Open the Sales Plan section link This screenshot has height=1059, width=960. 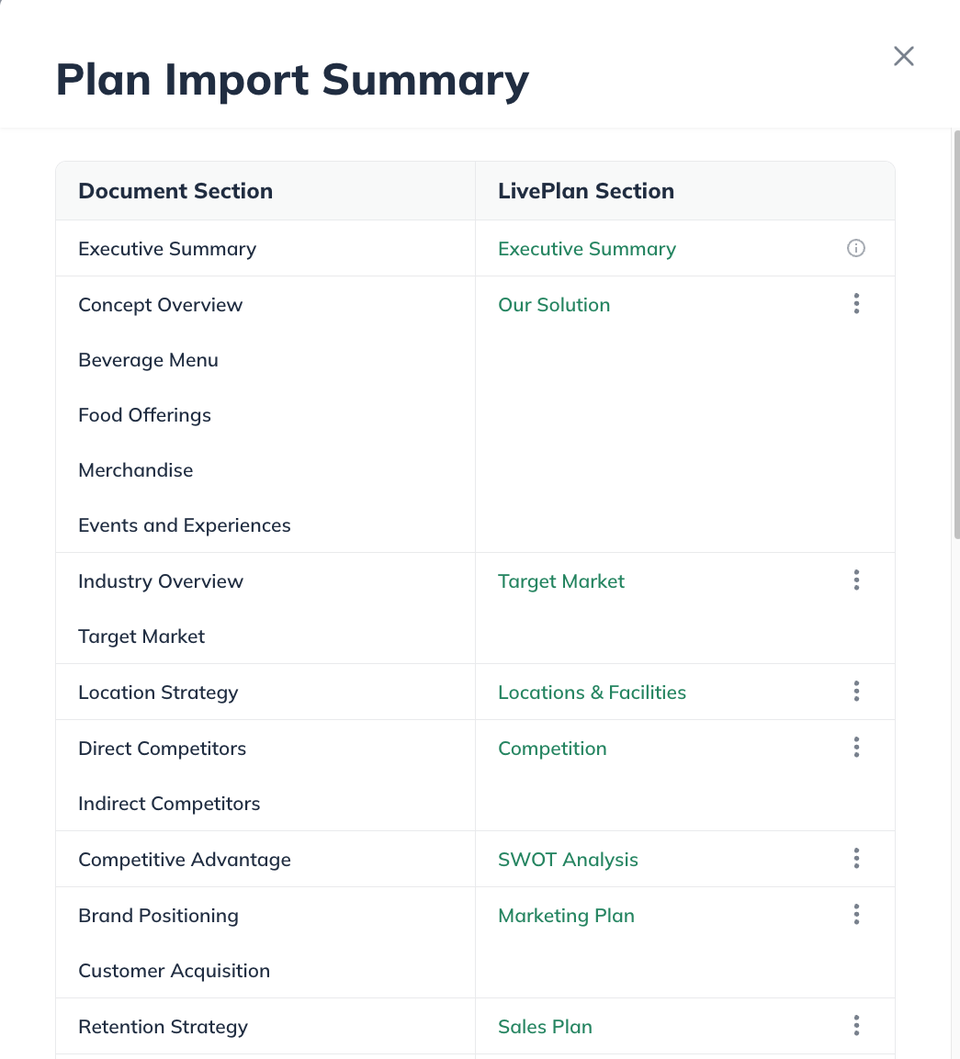pyautogui.click(x=545, y=1027)
